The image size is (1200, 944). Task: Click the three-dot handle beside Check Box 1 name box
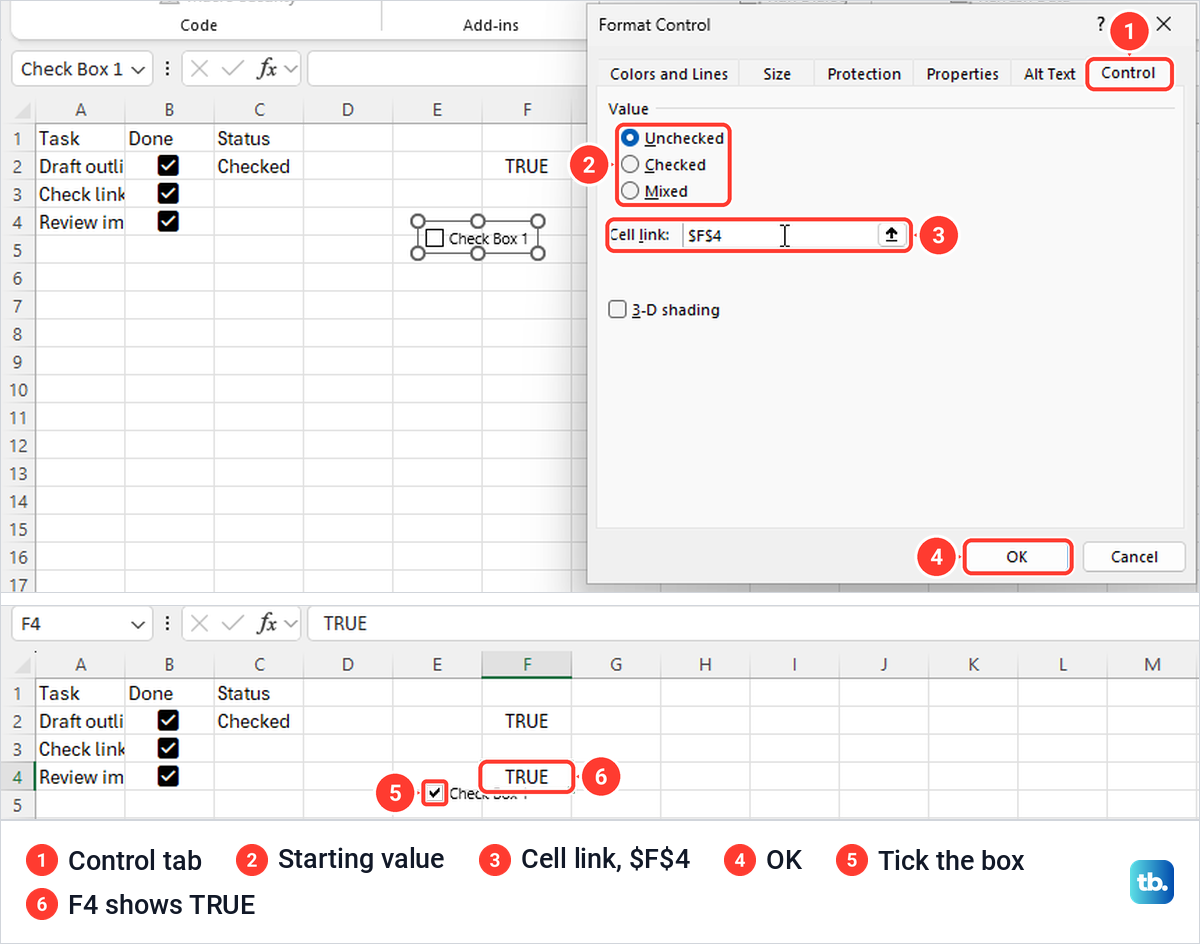point(167,69)
